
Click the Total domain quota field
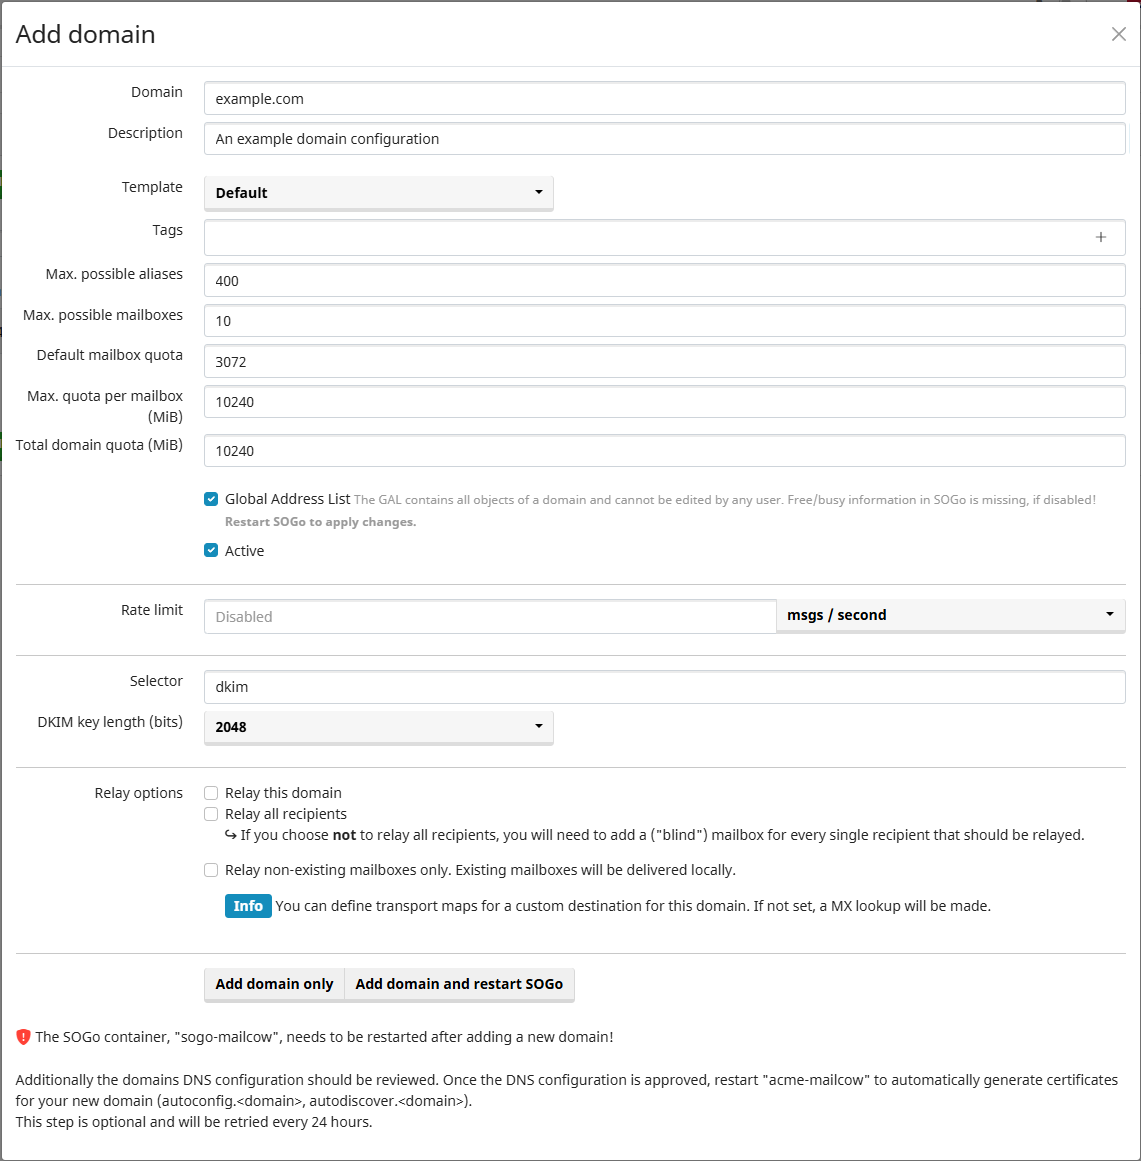(x=664, y=451)
